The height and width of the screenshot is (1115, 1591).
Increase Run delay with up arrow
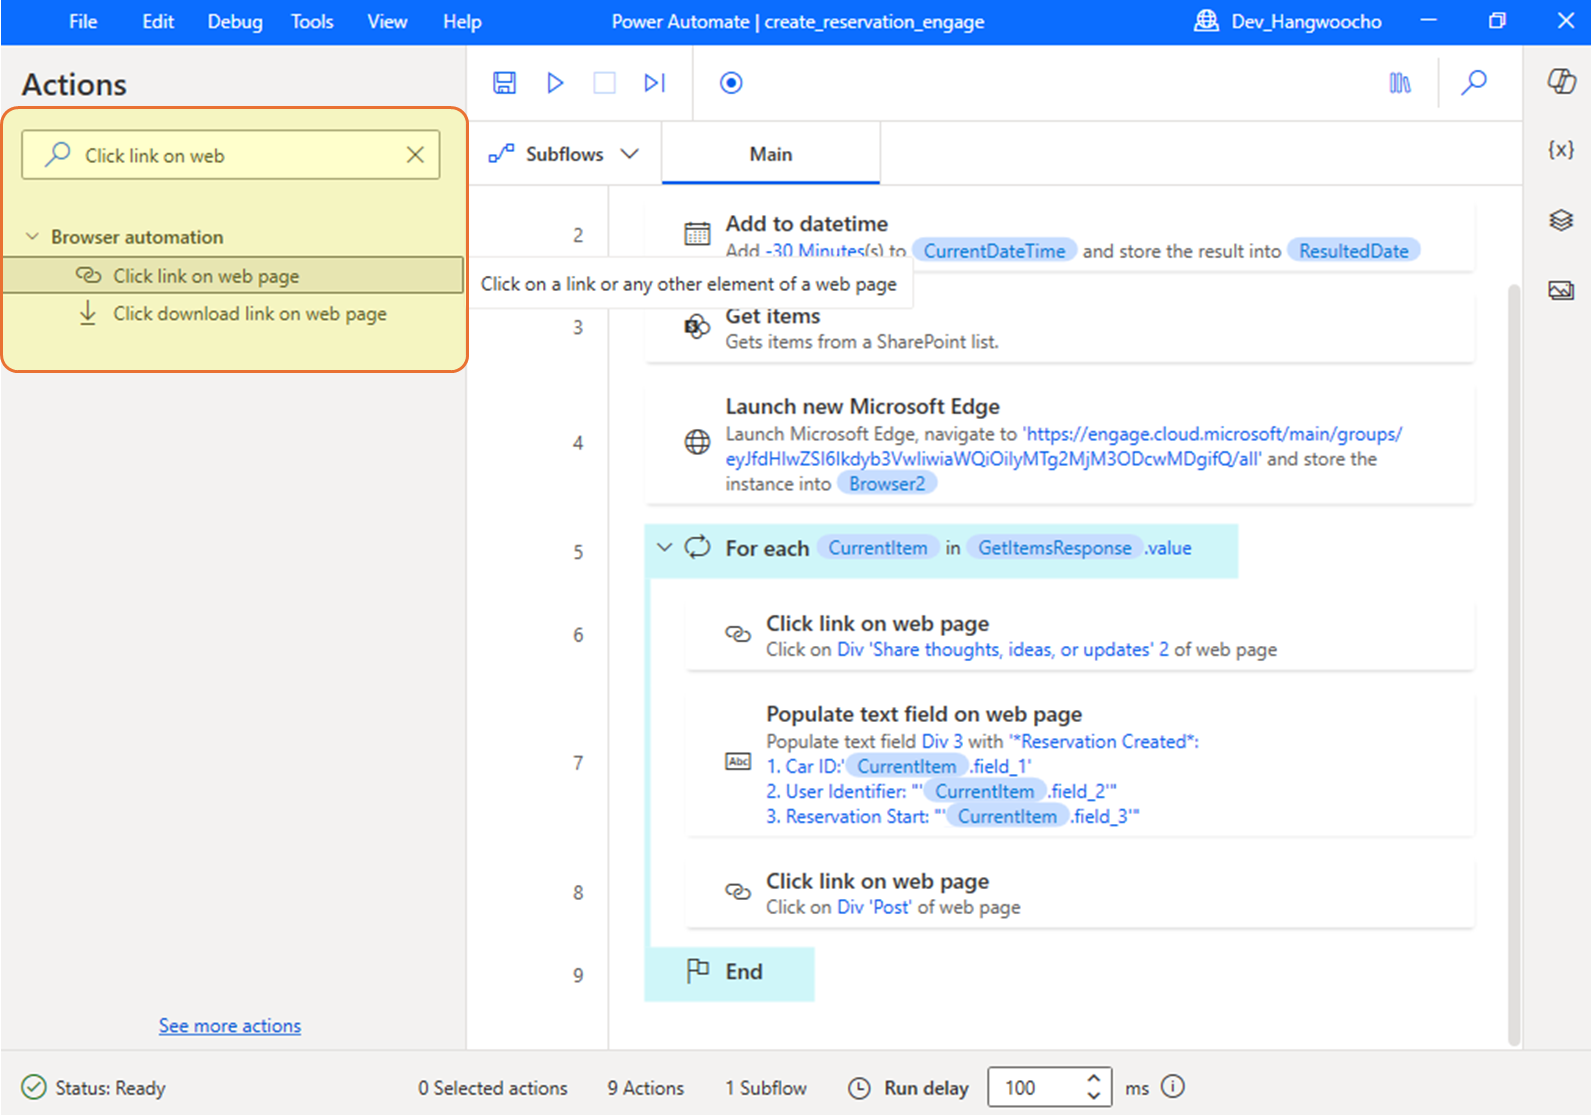tap(1094, 1079)
